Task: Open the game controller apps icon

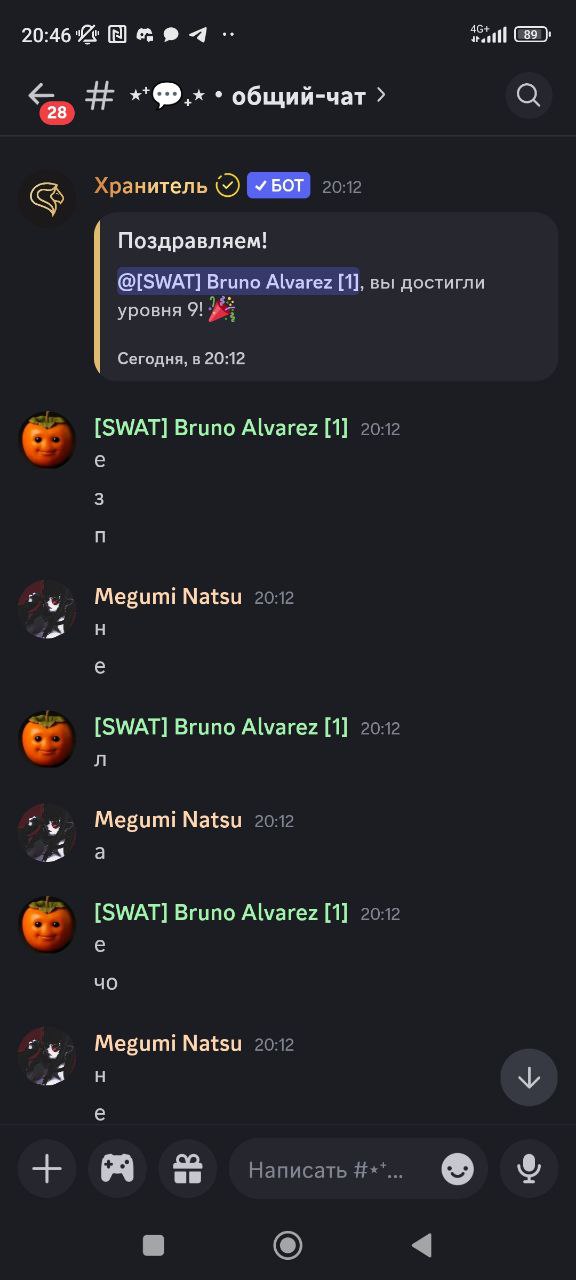Action: point(117,1169)
